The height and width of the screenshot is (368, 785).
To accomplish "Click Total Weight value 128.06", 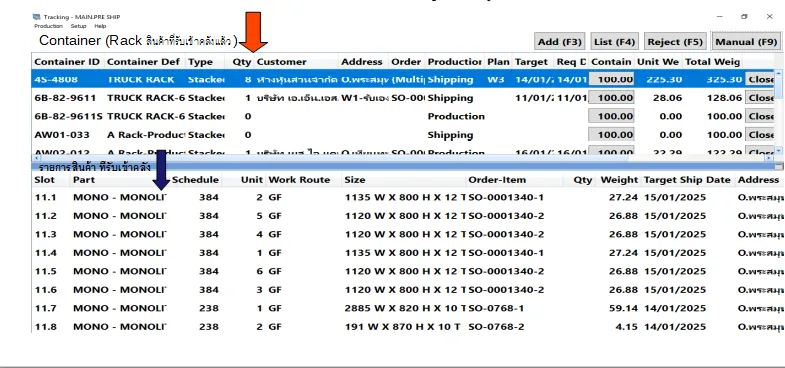I will (x=724, y=98).
